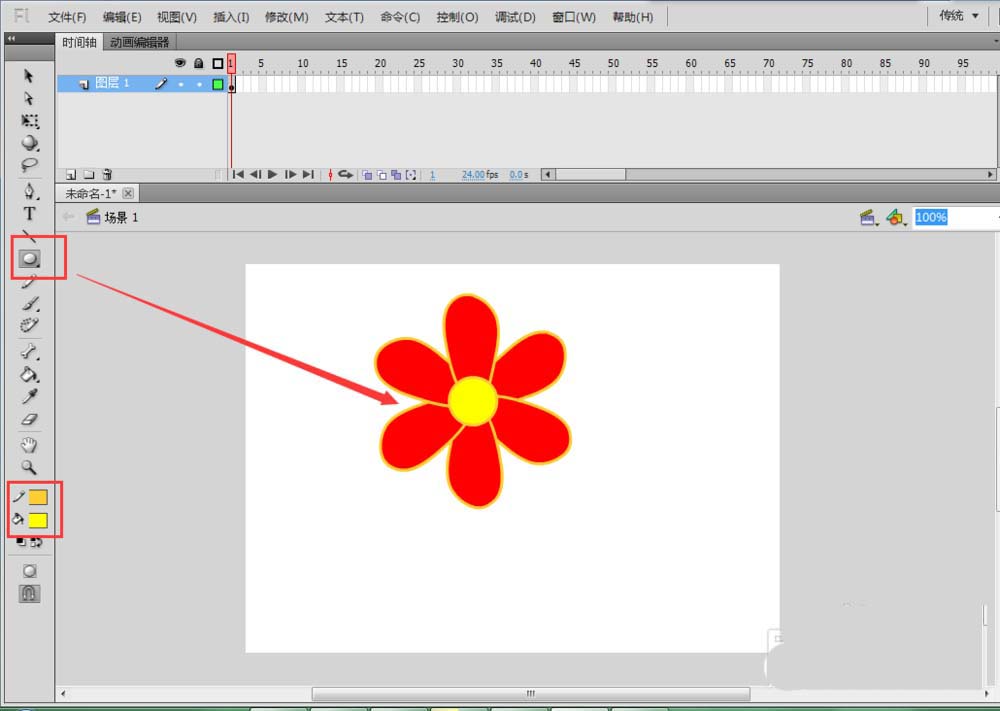Select the Pen tool
1000x711 pixels.
[x=29, y=191]
